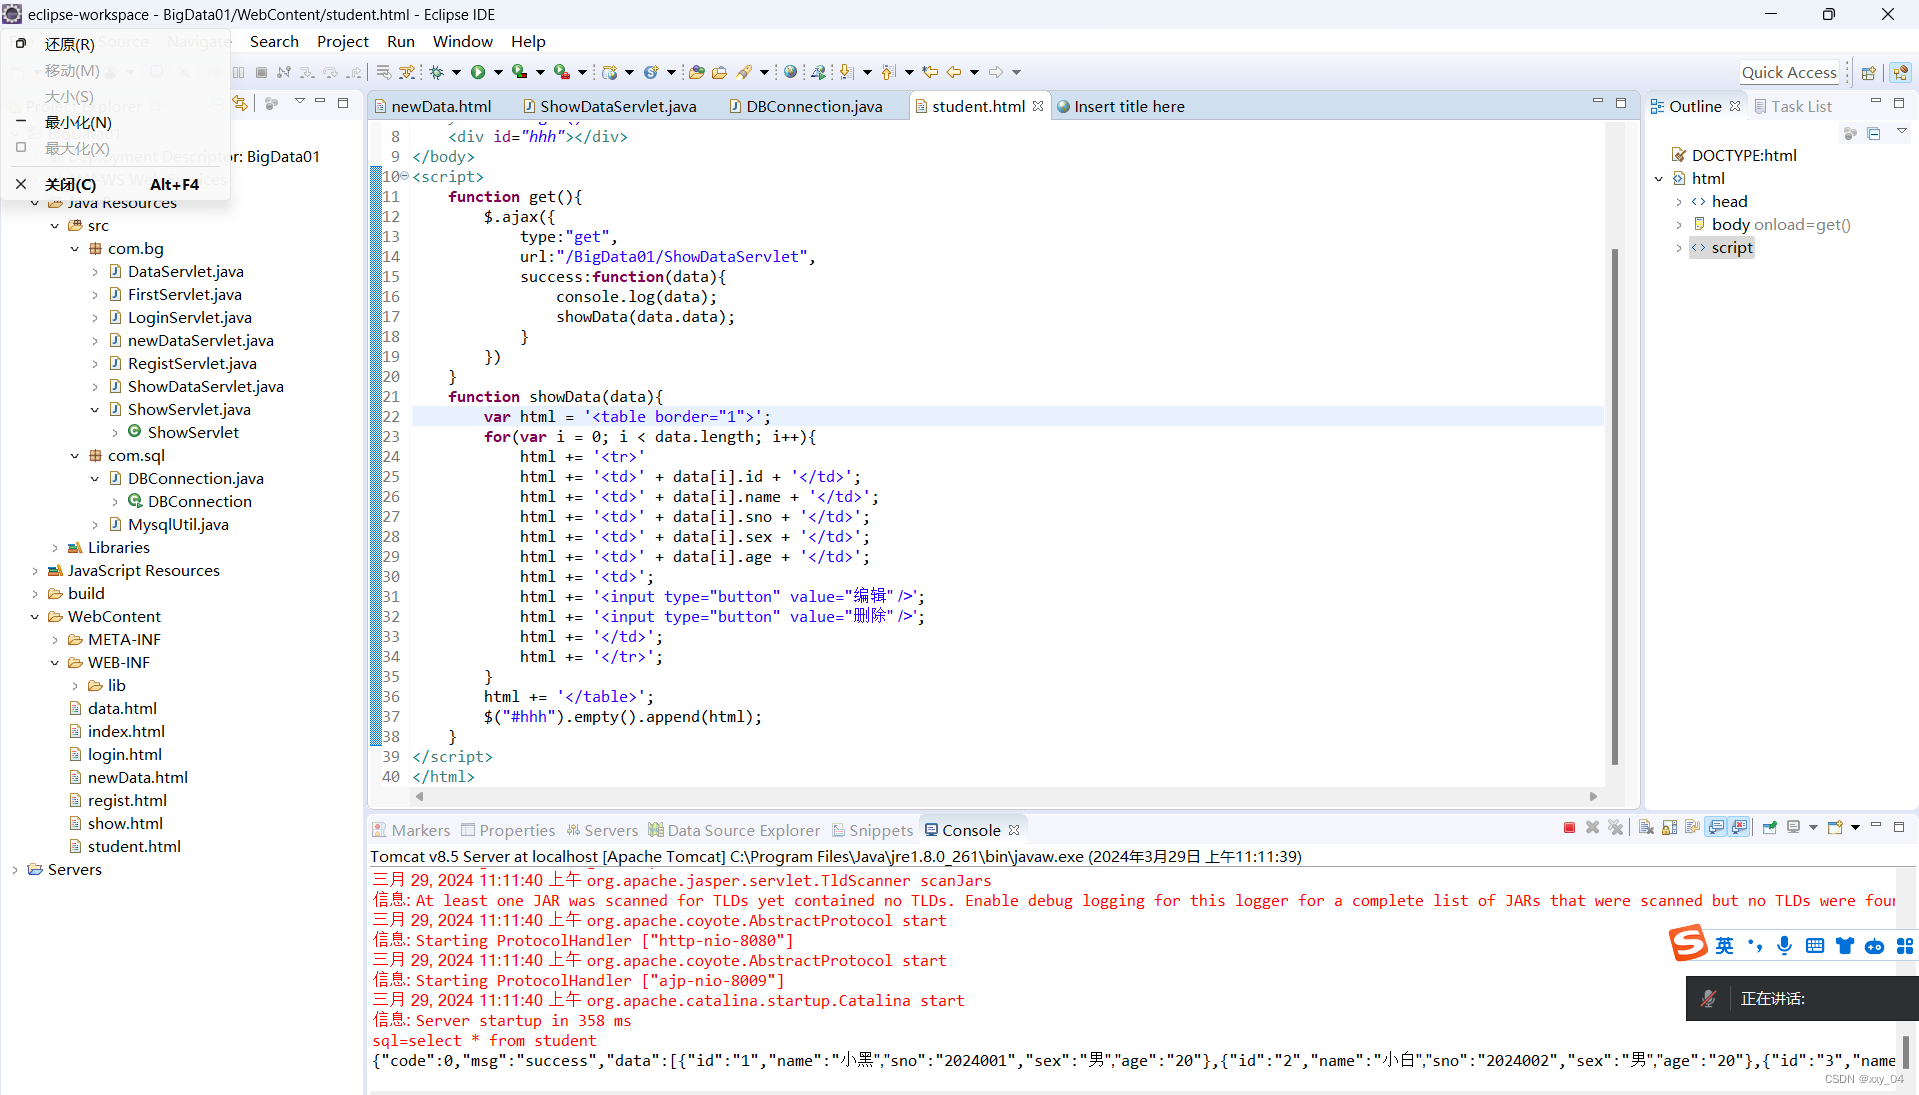Click the Search flashlight icon

(744, 72)
